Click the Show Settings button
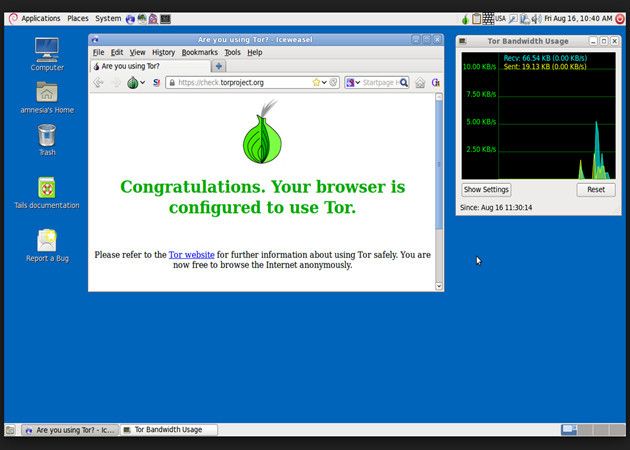 486,190
